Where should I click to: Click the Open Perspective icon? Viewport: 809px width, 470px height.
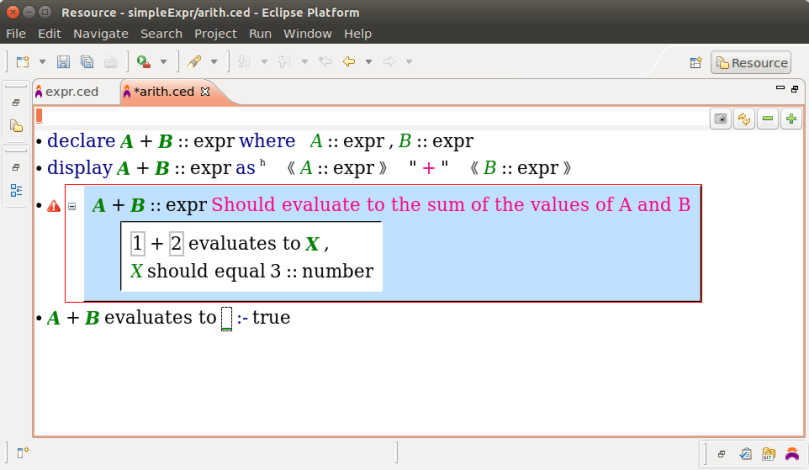[x=696, y=62]
